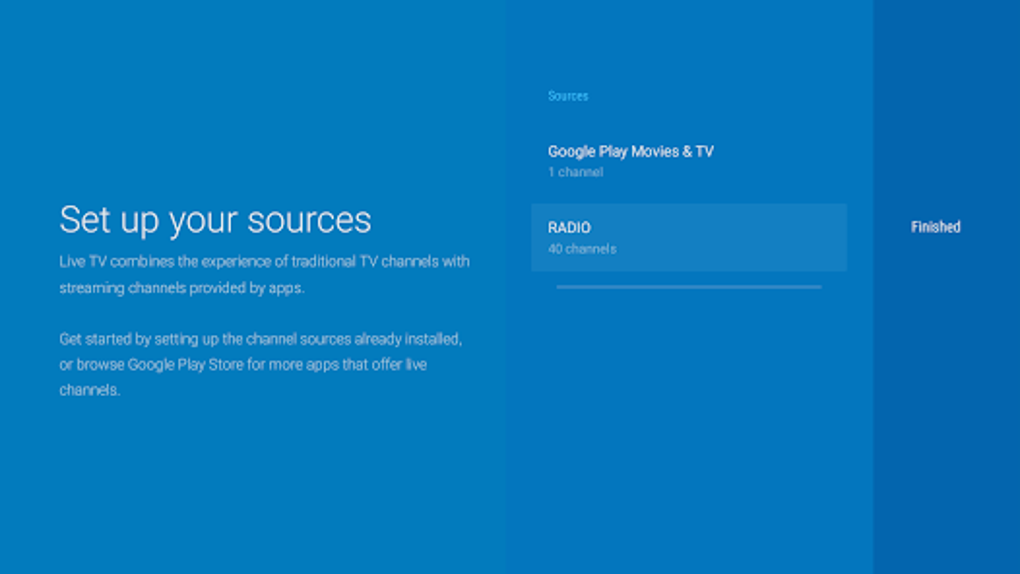The width and height of the screenshot is (1020, 574).
Task: Click the word "RADIO" in the sources list
Action: pyautogui.click(x=569, y=228)
